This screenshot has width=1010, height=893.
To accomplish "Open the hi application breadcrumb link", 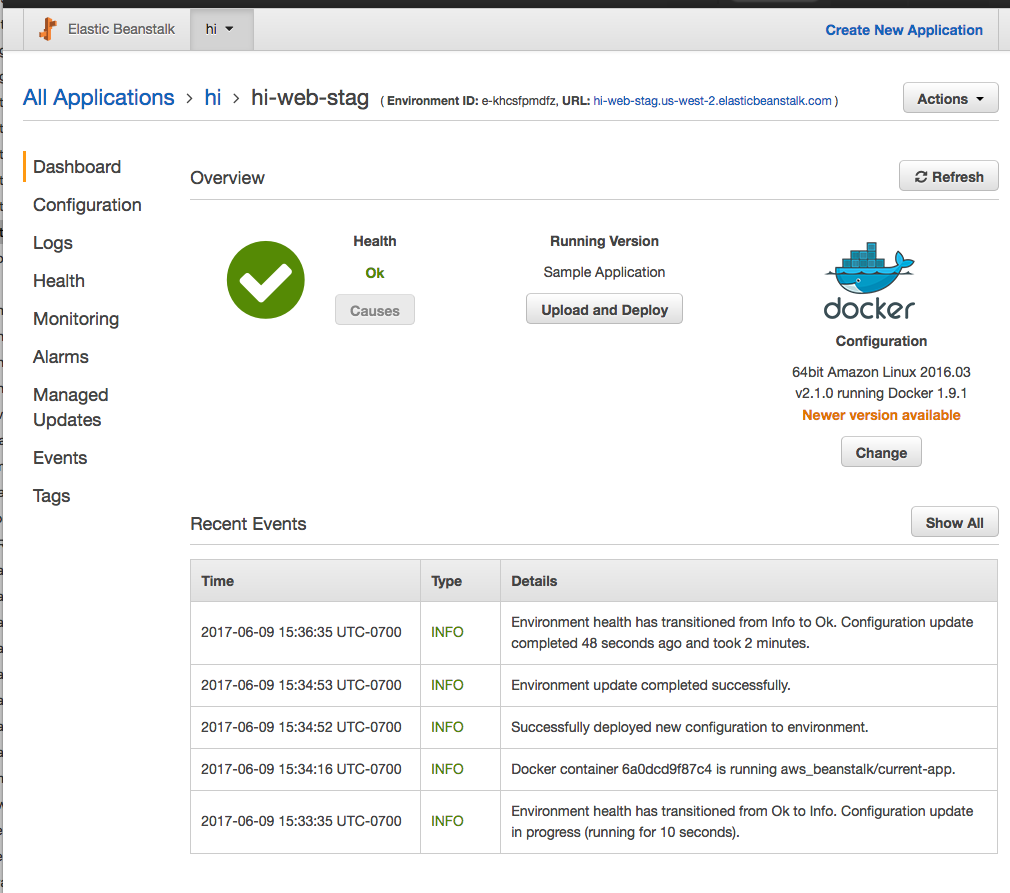I will pos(213,97).
